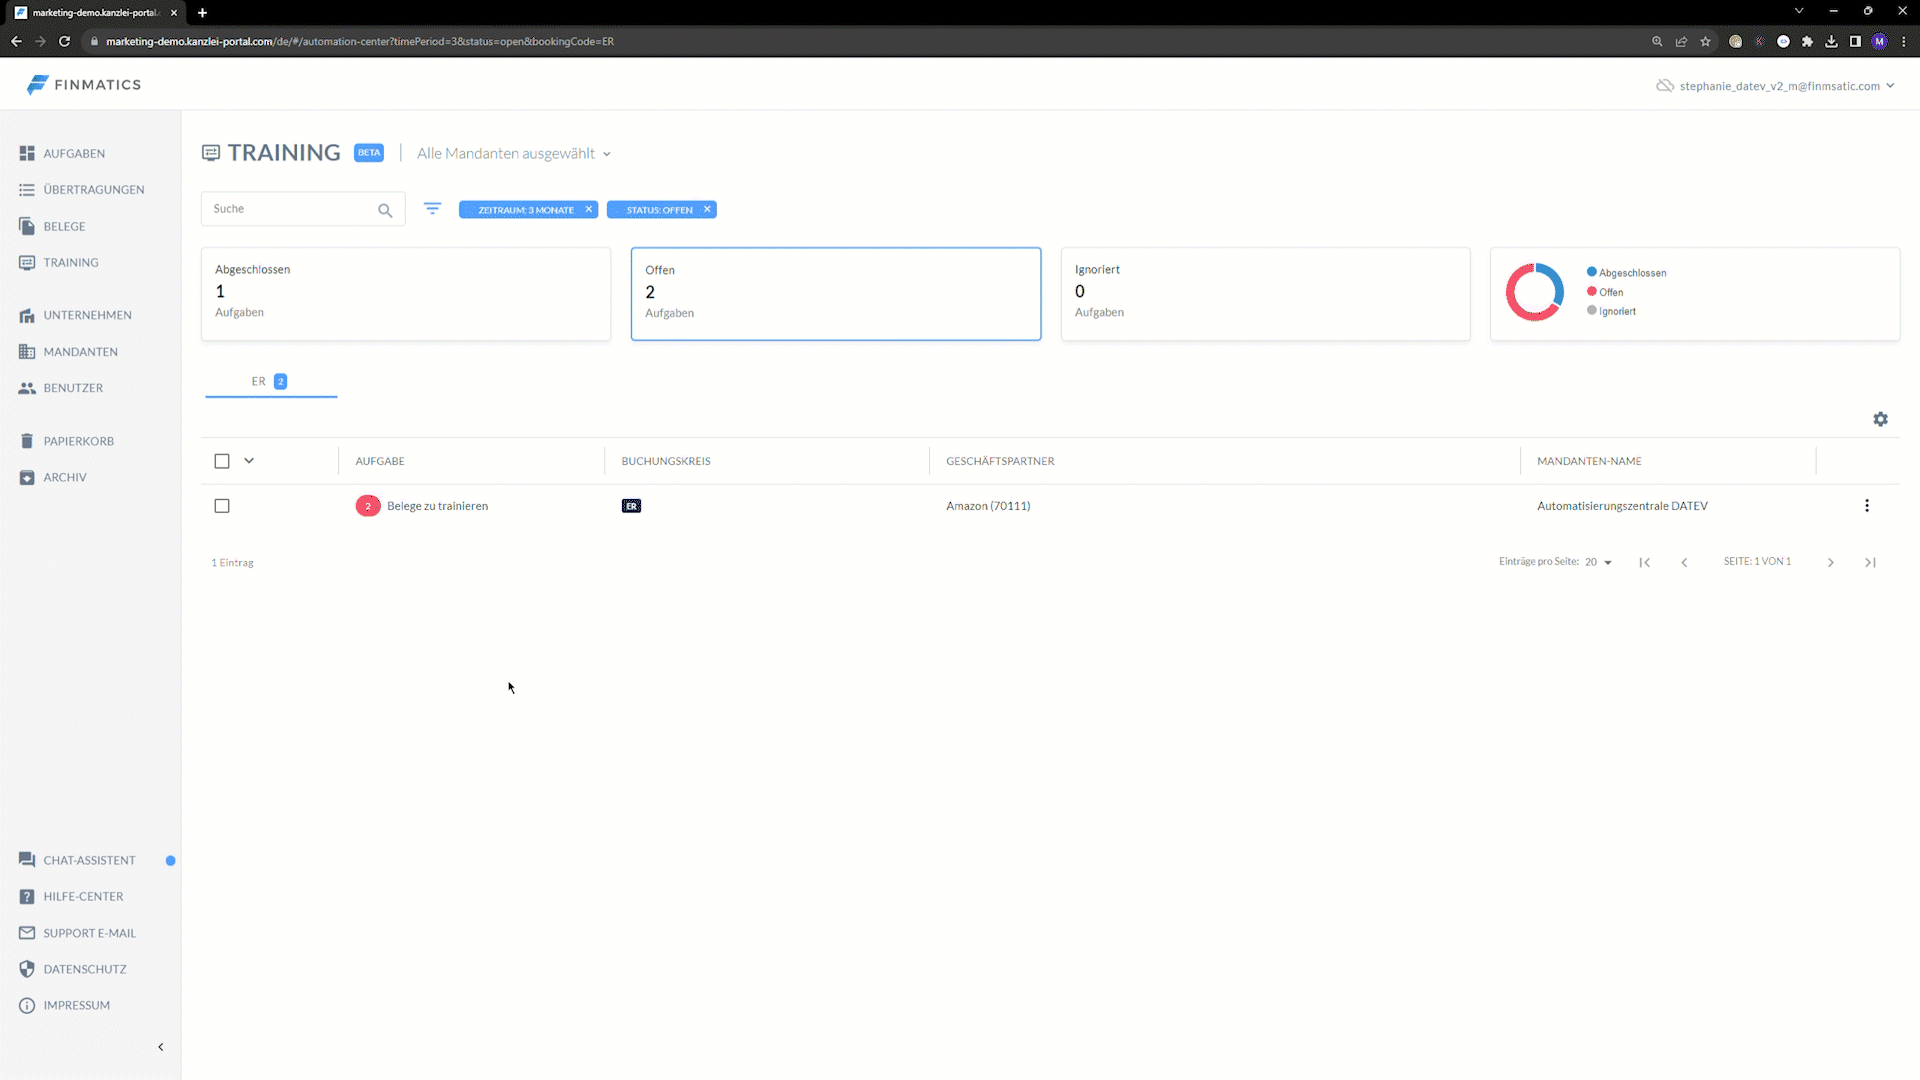The width and height of the screenshot is (1920, 1080).
Task: Click the Datenschutz shield icon
Action: (27, 969)
